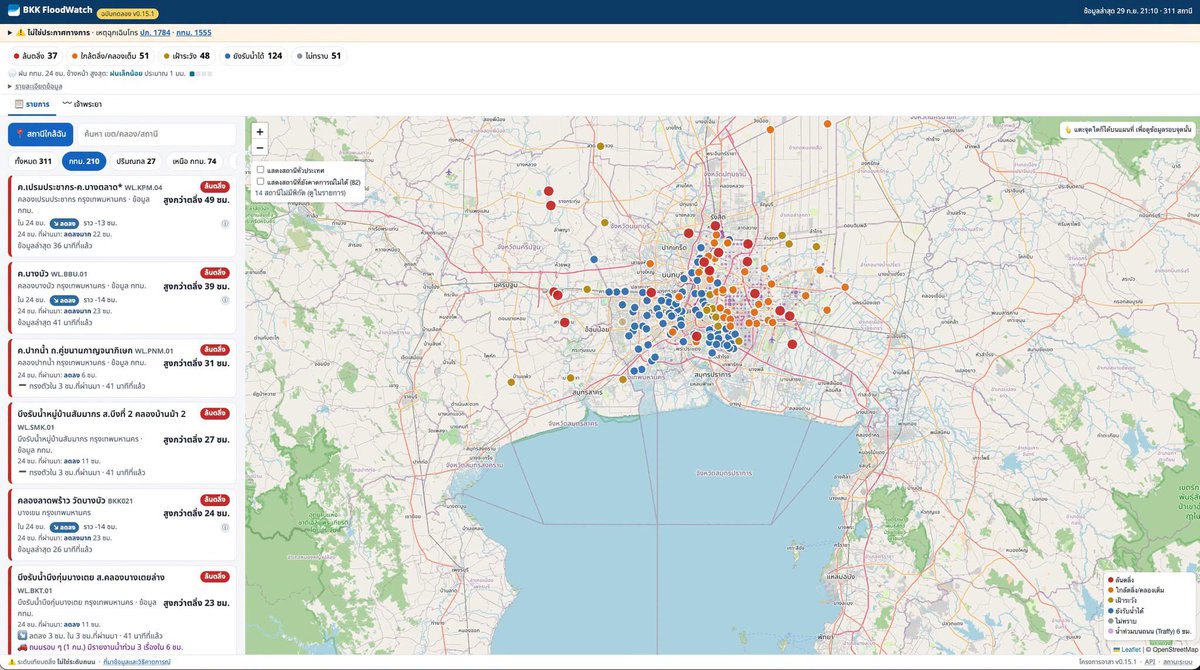Click the สถานีใกล้ฉัน button
Viewport: 1200px width, 670px height.
point(41,134)
